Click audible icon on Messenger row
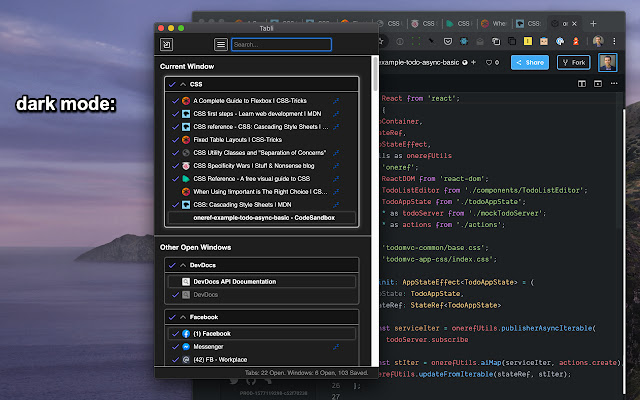 (x=336, y=346)
